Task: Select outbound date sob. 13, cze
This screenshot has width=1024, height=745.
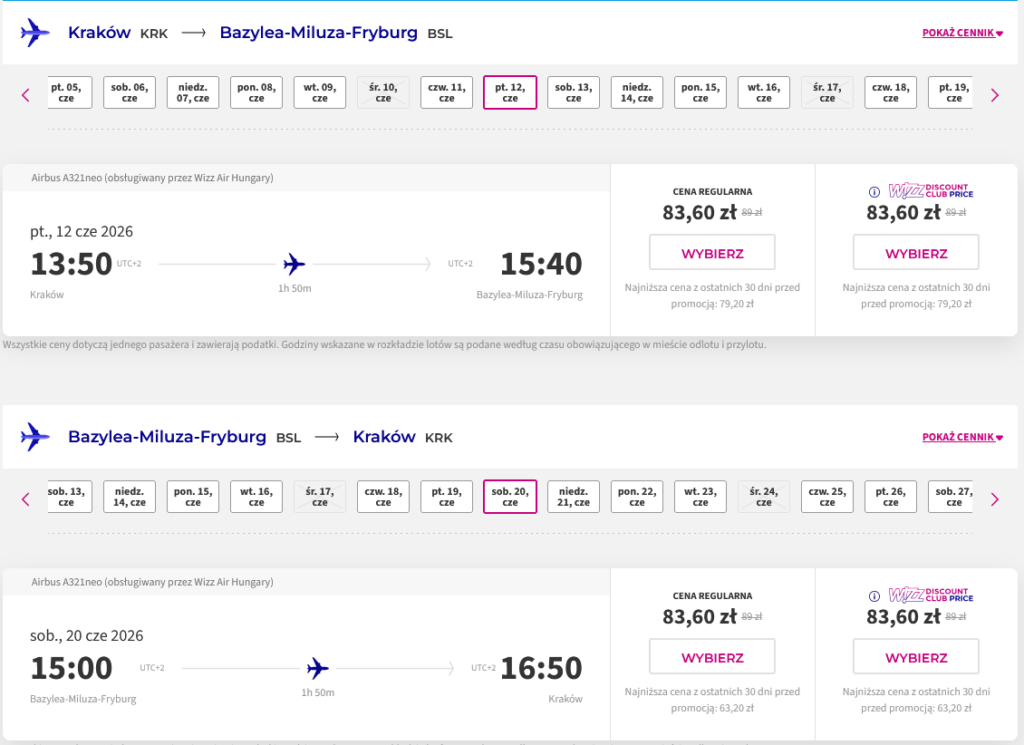Action: (573, 92)
